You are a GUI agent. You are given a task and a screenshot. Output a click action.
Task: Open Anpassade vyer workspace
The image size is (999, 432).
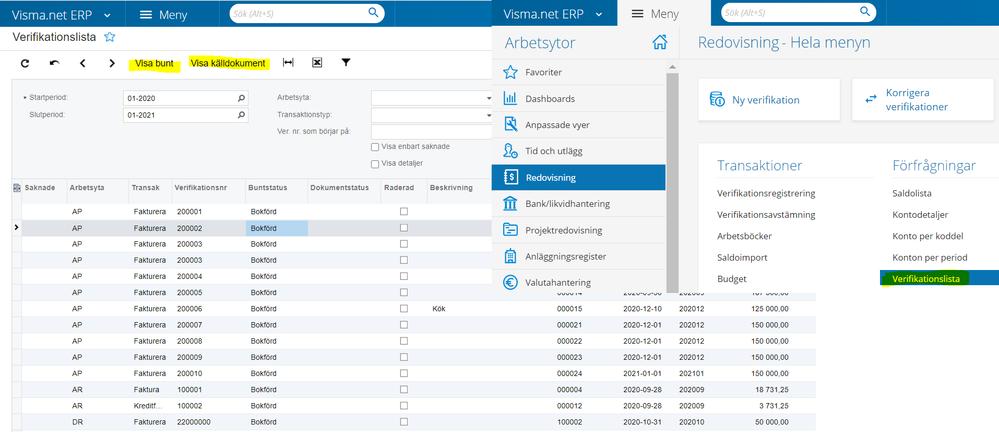[x=579, y=125]
